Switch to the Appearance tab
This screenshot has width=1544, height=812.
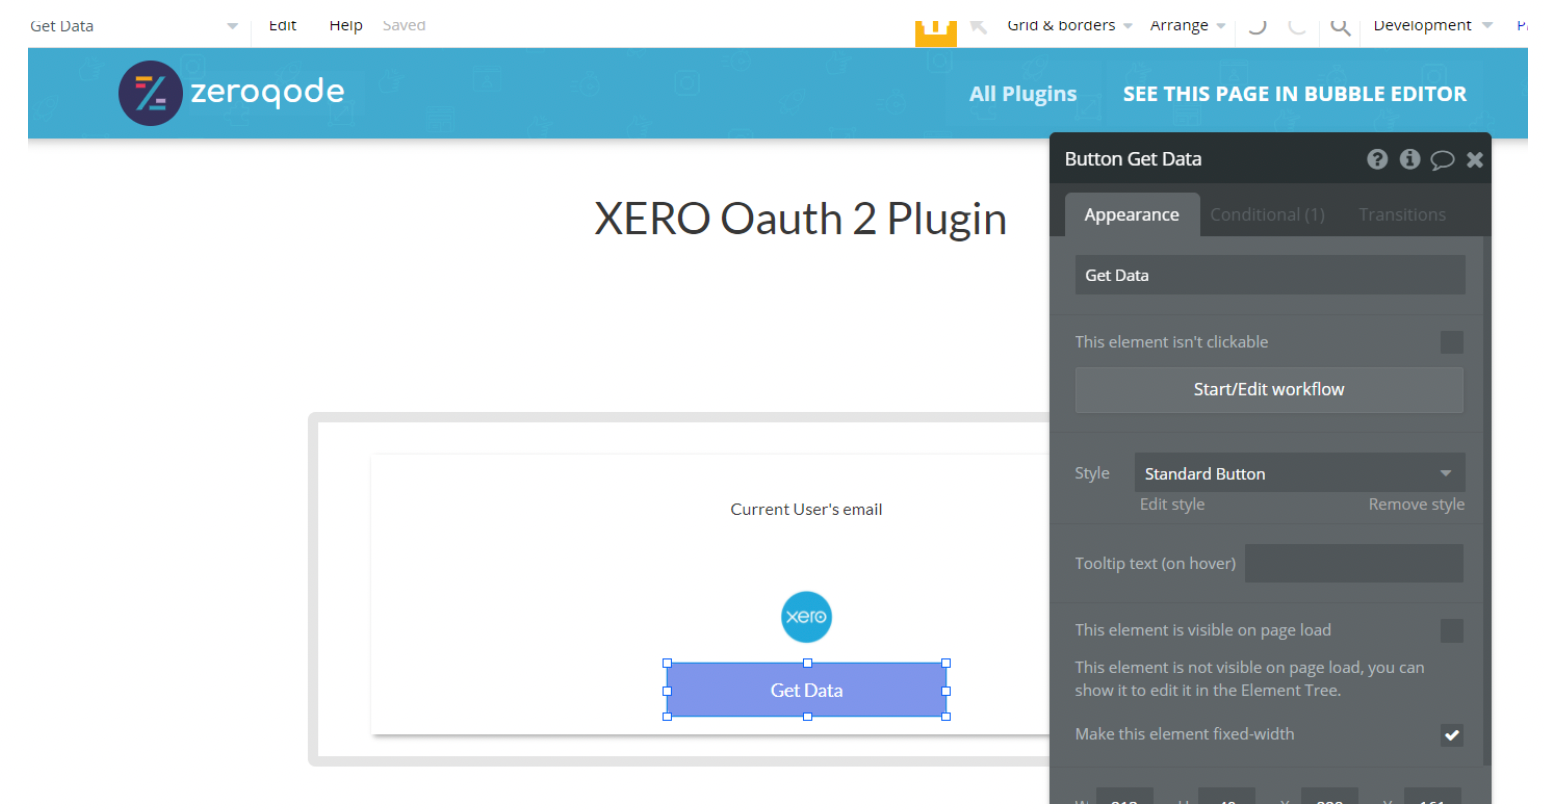(x=1132, y=215)
